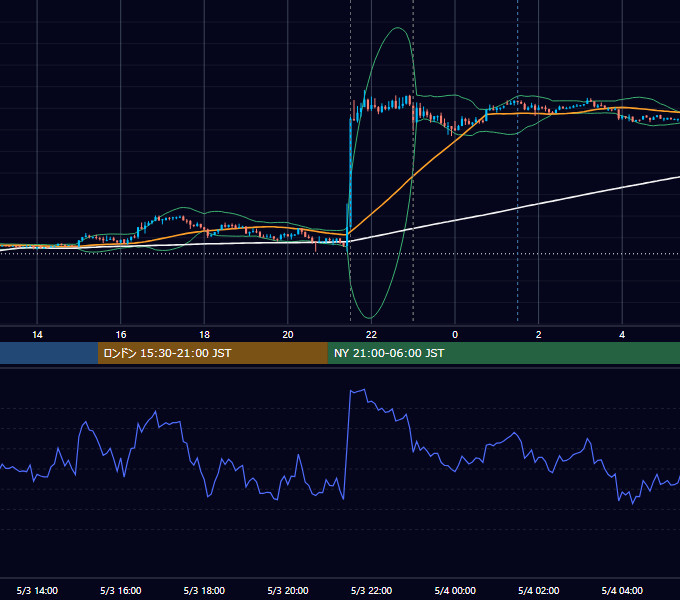
Task: Click the 16 hour label on upper axis
Action: [x=121, y=335]
